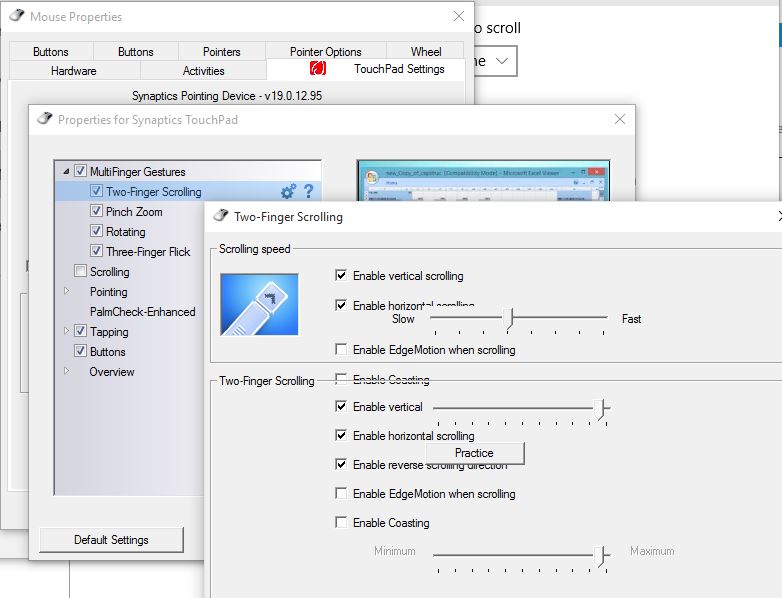Toggle Enable vertical checkbox in Two-Finger Scrolling group
The image size is (782, 598).
coord(341,406)
